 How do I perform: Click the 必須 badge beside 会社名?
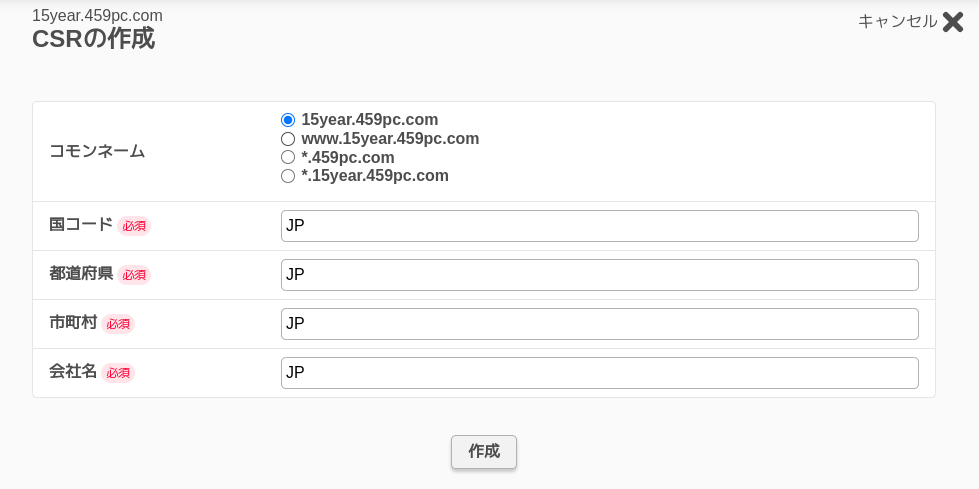118,373
